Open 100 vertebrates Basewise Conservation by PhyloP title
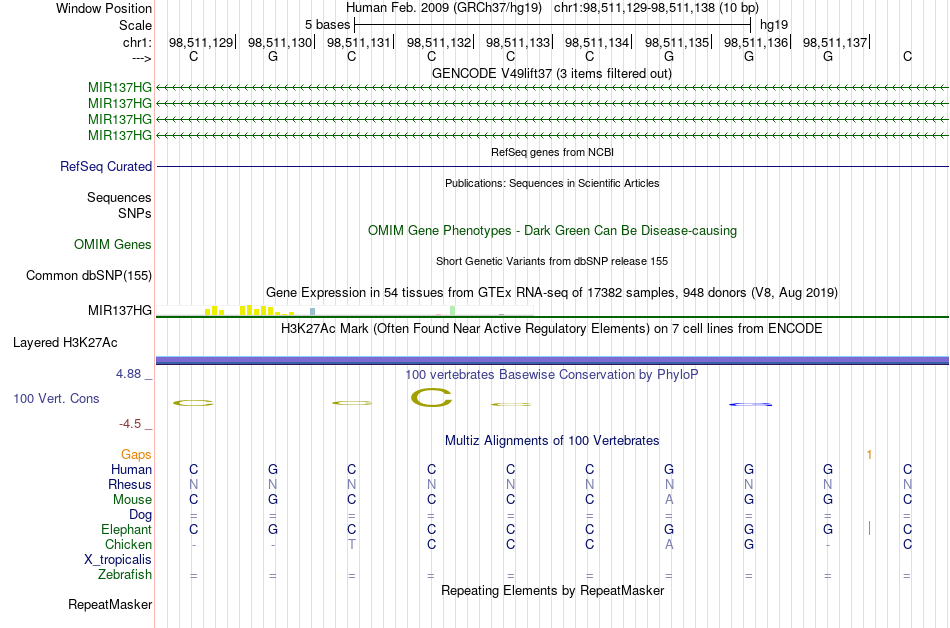The height and width of the screenshot is (628, 950). click(551, 375)
